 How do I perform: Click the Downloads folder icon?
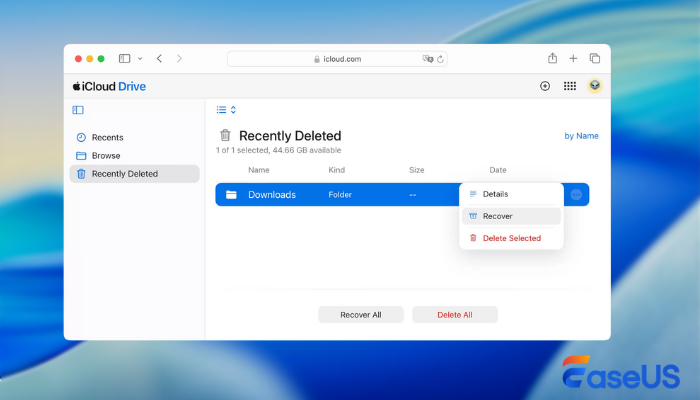[231, 195]
